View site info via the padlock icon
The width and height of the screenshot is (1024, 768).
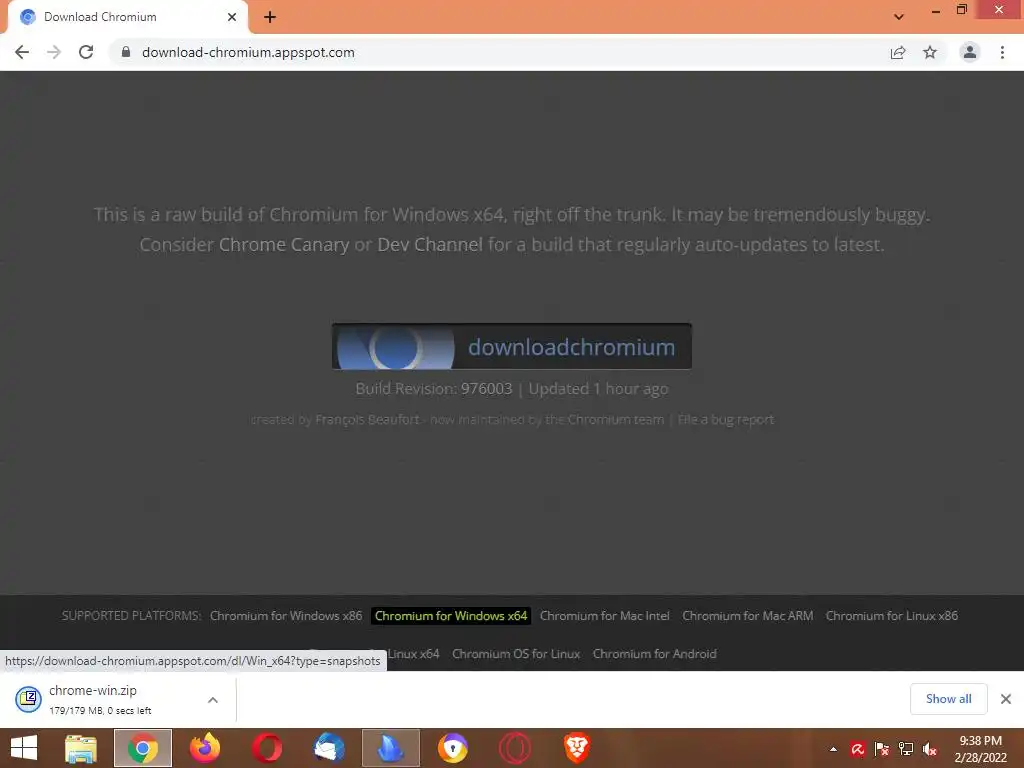[x=126, y=52]
